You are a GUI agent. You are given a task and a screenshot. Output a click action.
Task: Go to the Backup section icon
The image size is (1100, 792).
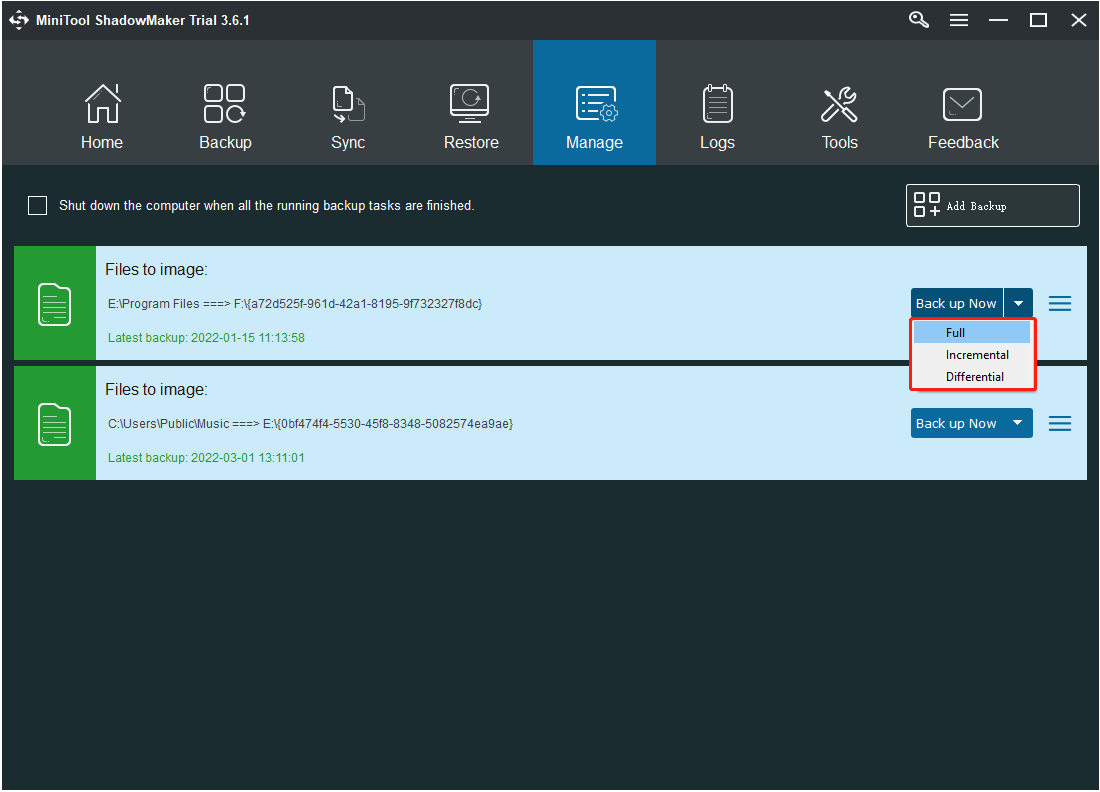click(225, 105)
